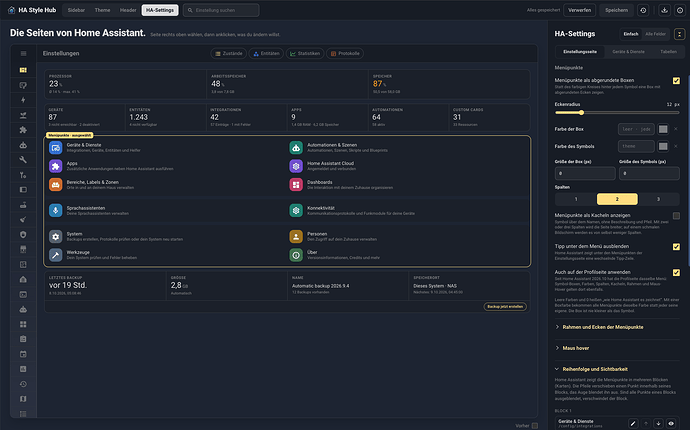690x430 pixels.
Task: Click the pink Dashboards icon
Action: (x=296, y=184)
